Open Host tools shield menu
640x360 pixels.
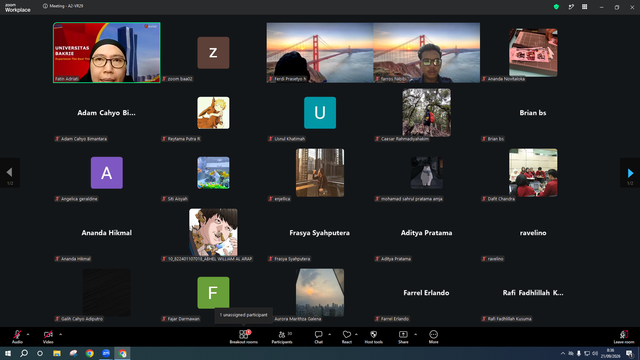(373, 337)
